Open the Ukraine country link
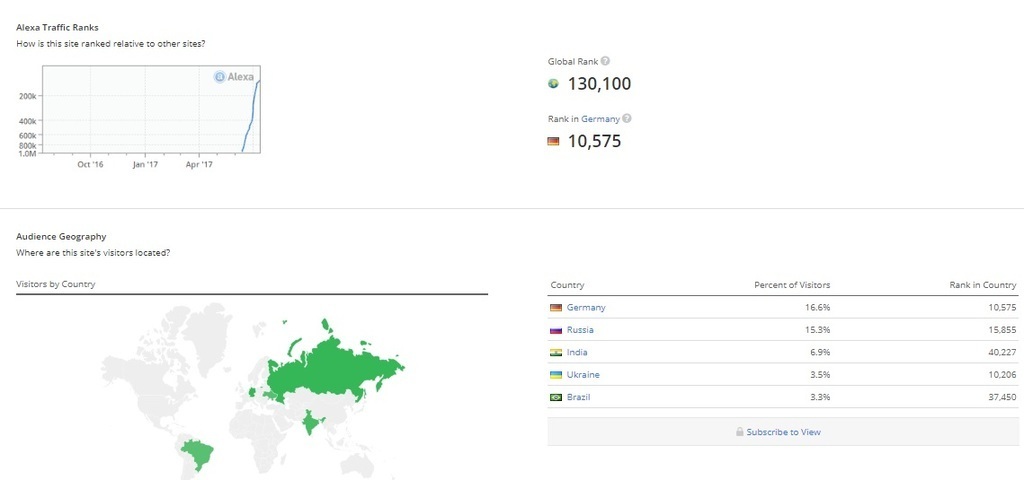The width and height of the screenshot is (1024, 480). [583, 375]
